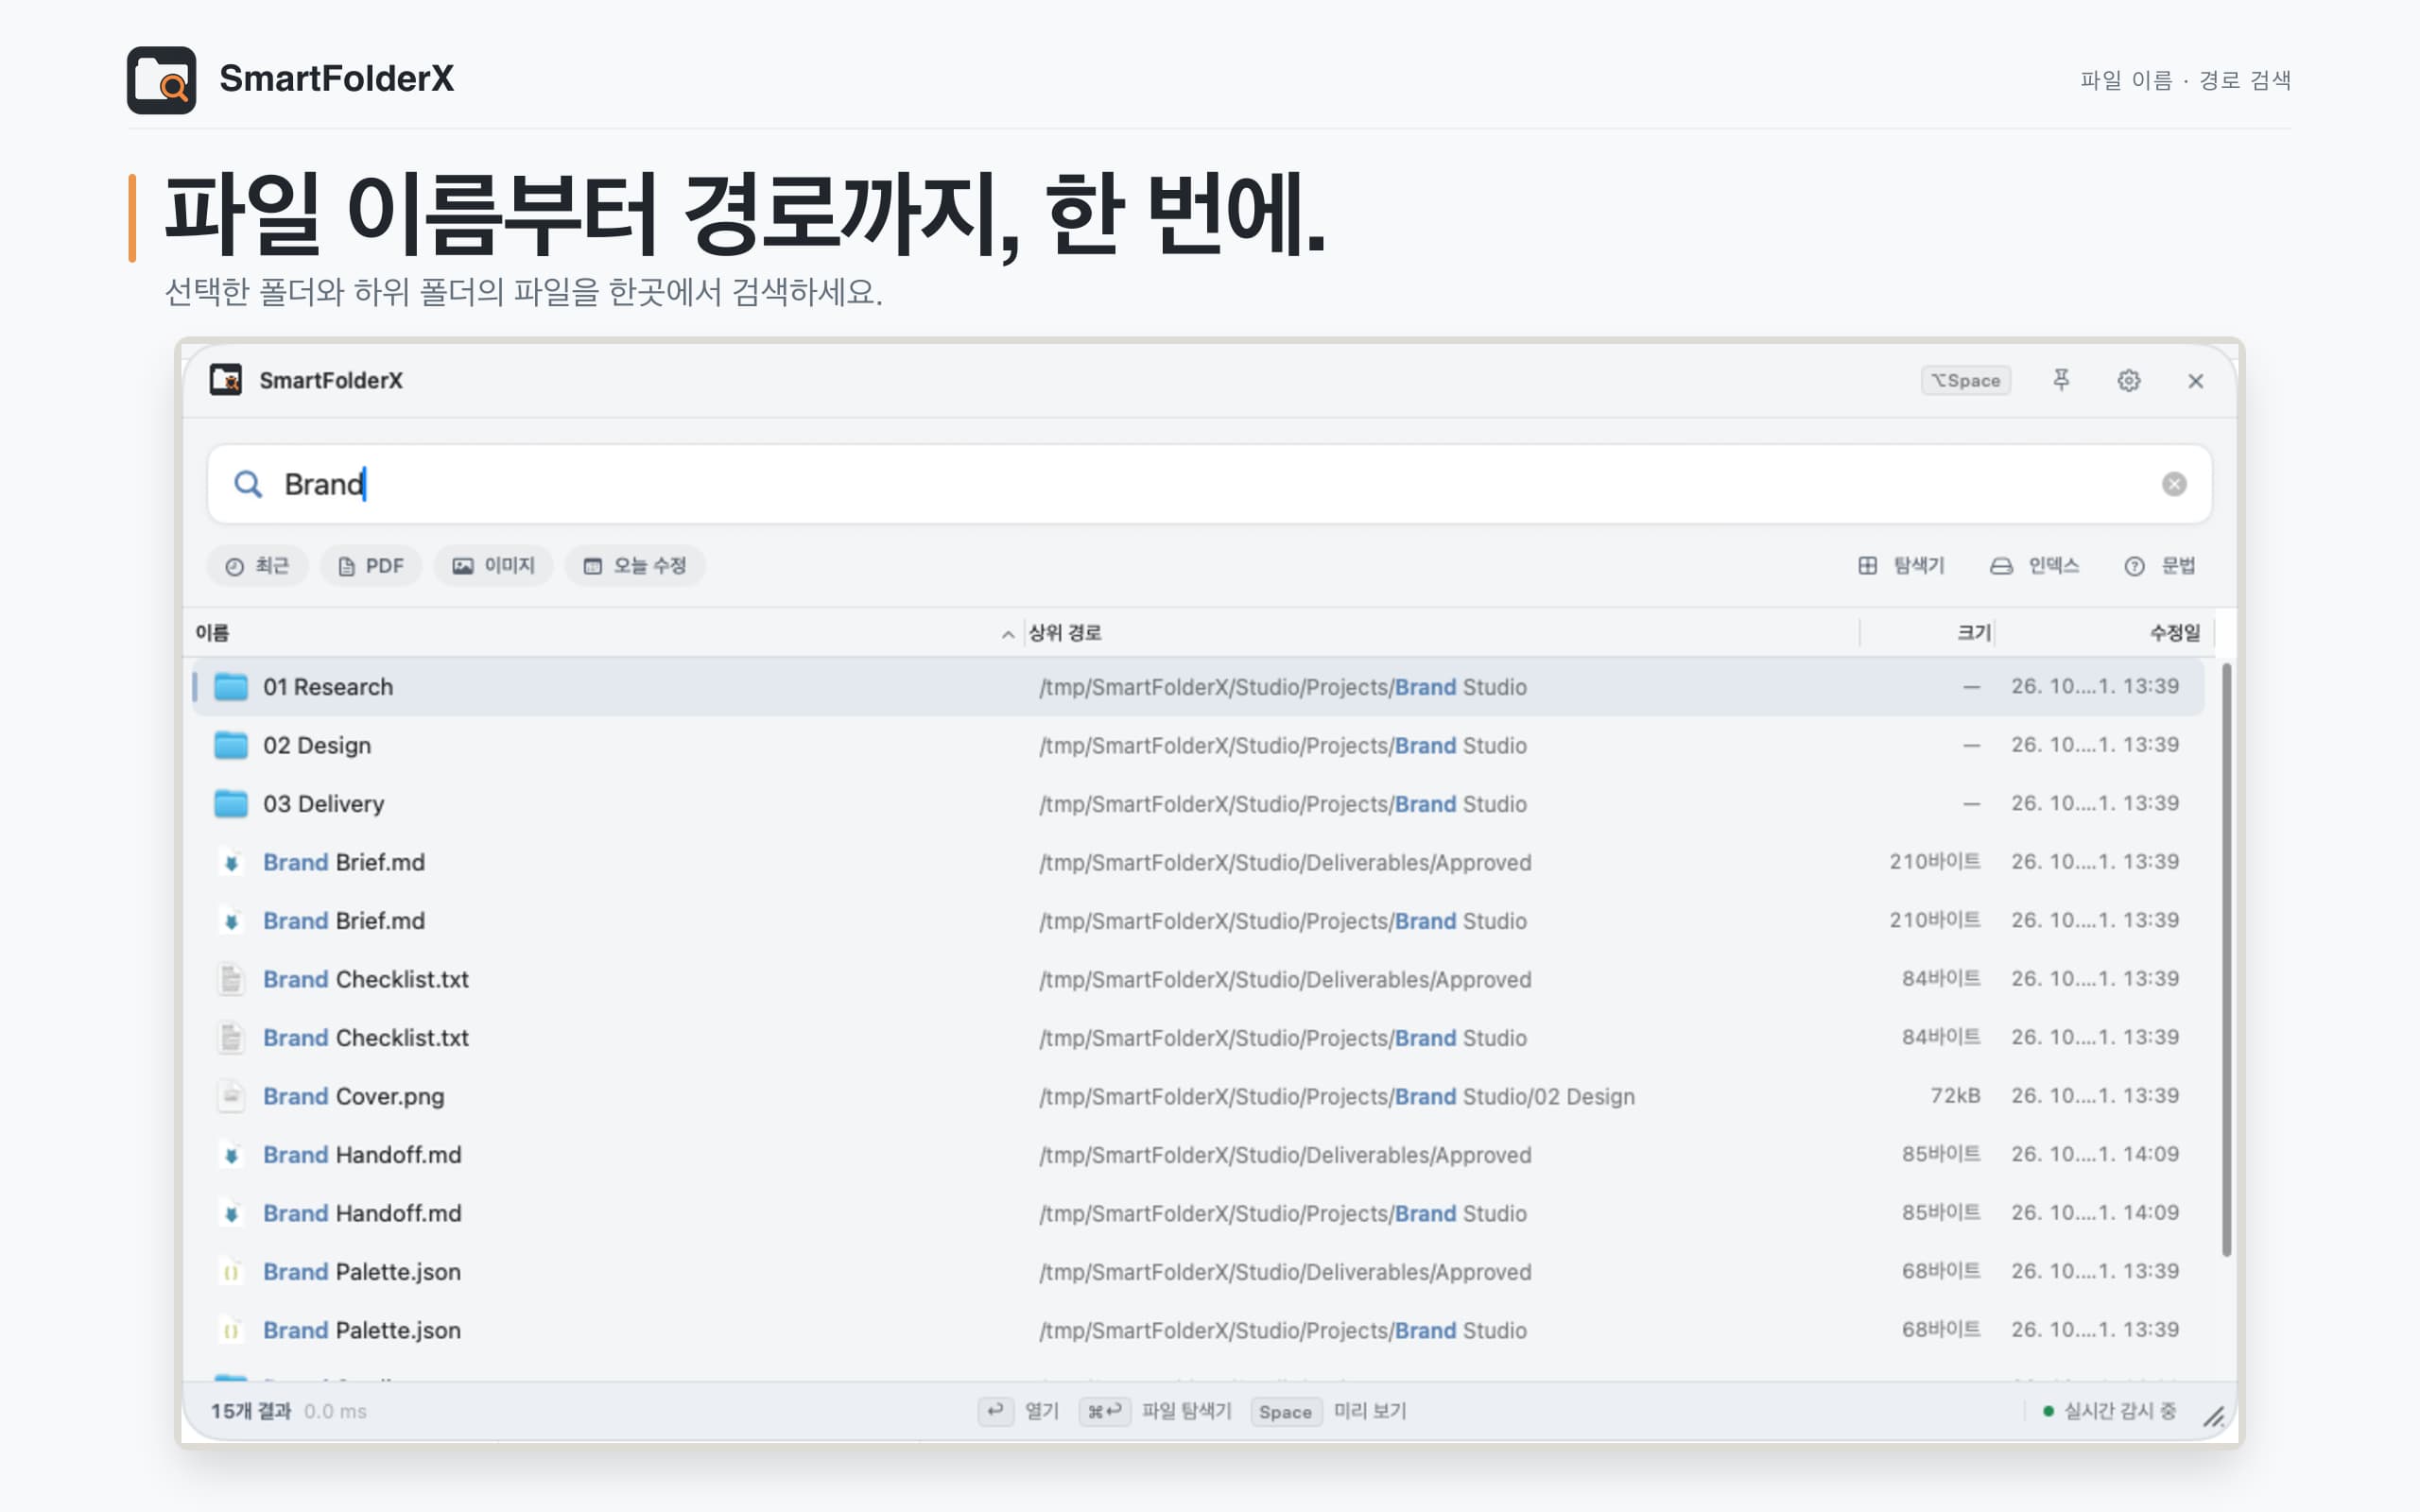Viewport: 2420px width, 1512px height.
Task: Filter by 최근 (recent)
Action: [x=257, y=566]
